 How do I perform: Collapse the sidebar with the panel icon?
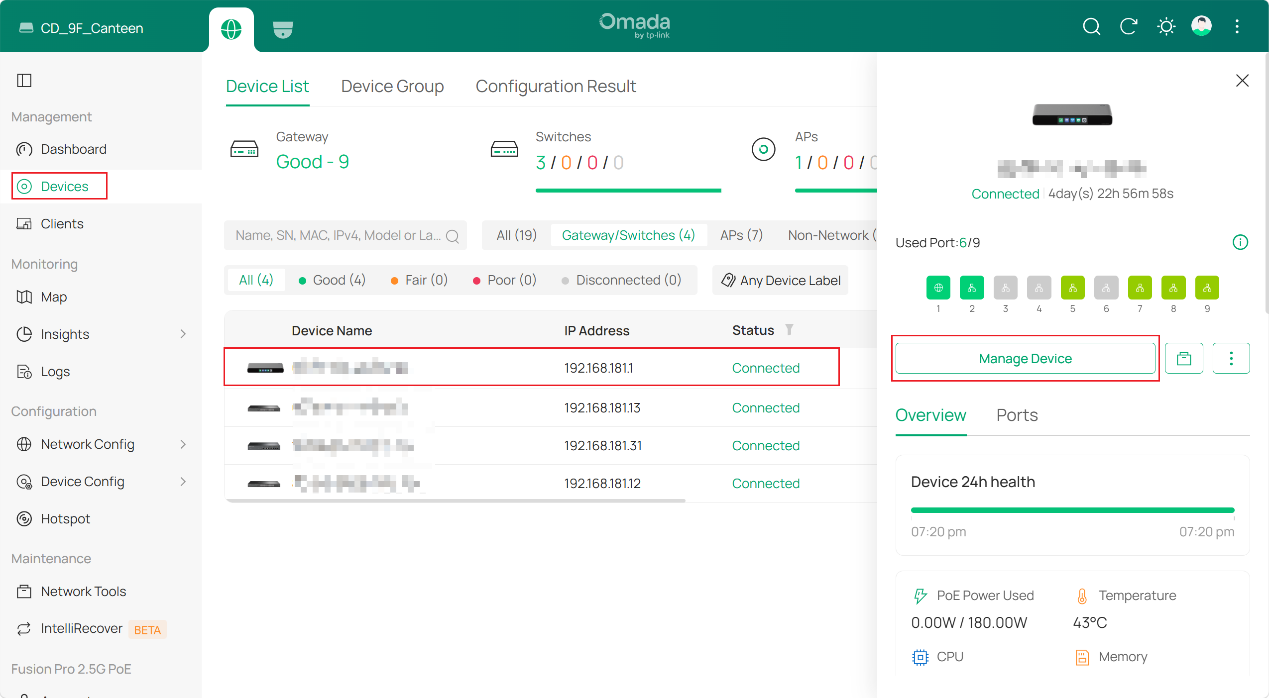24,80
